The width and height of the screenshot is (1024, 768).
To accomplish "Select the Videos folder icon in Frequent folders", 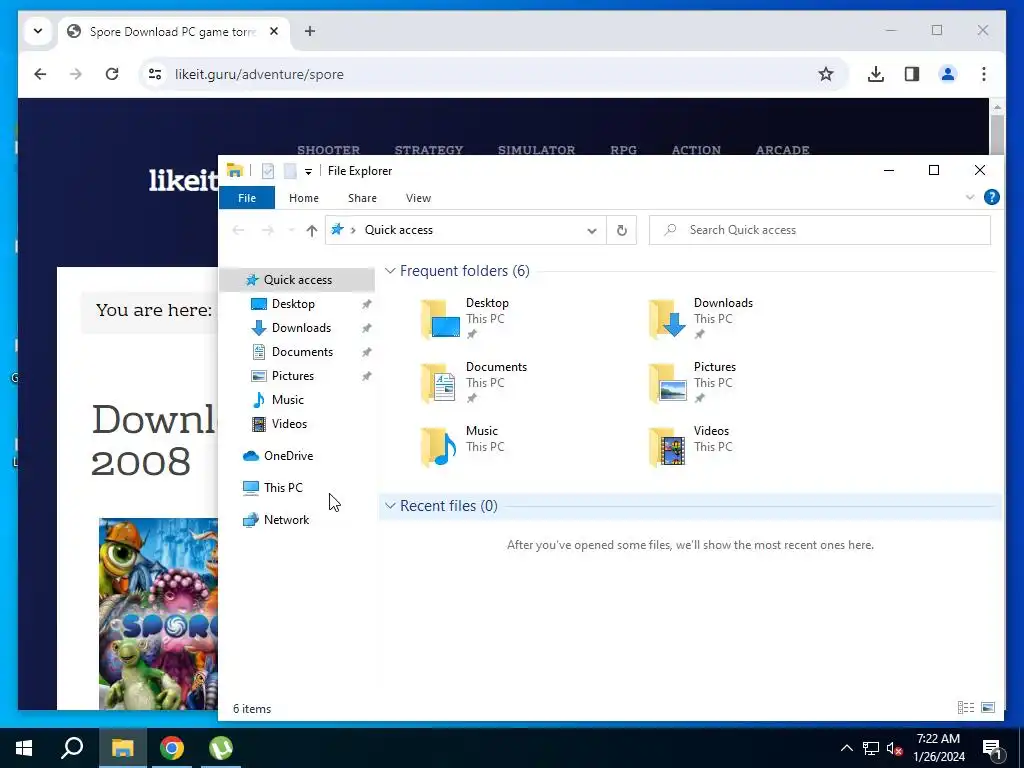I will tap(667, 447).
